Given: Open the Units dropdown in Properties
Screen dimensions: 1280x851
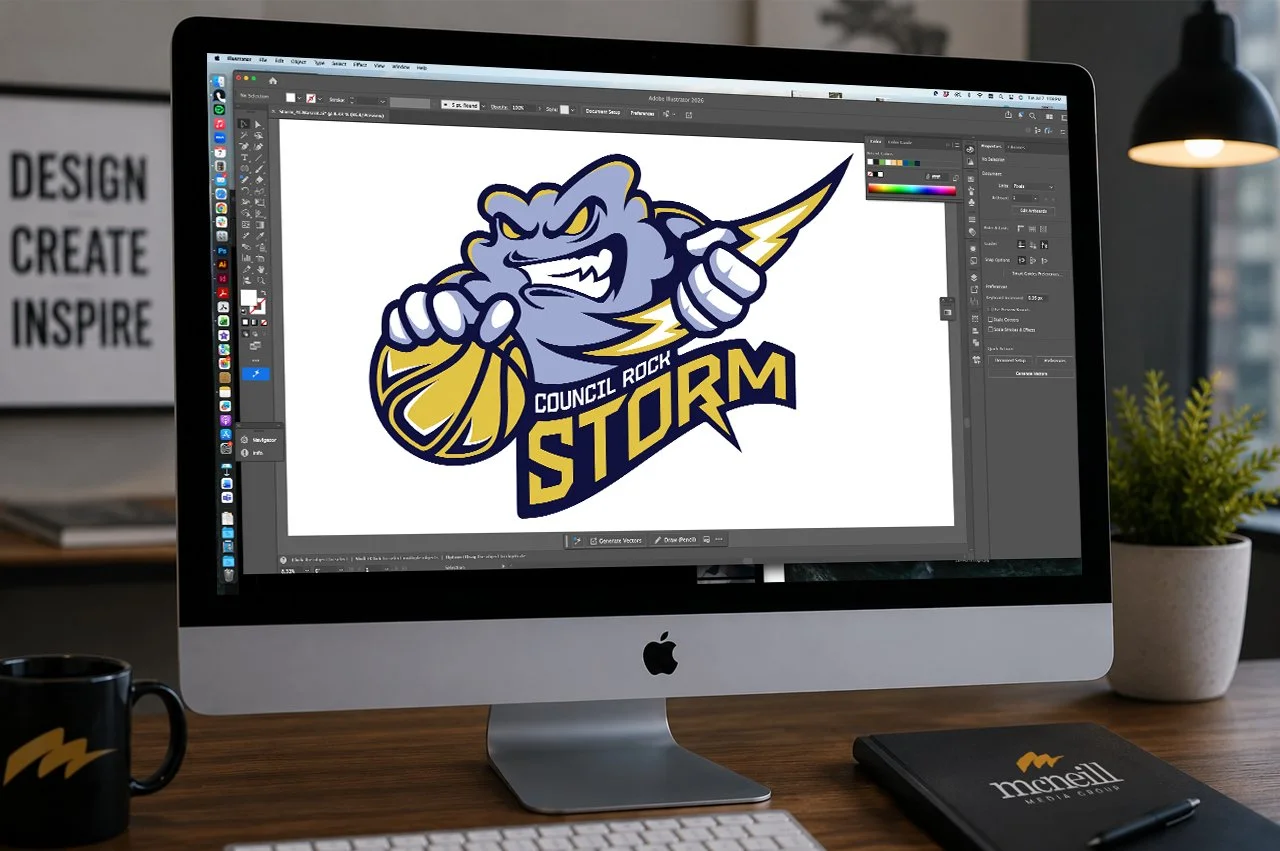Looking at the screenshot, I should (1034, 186).
